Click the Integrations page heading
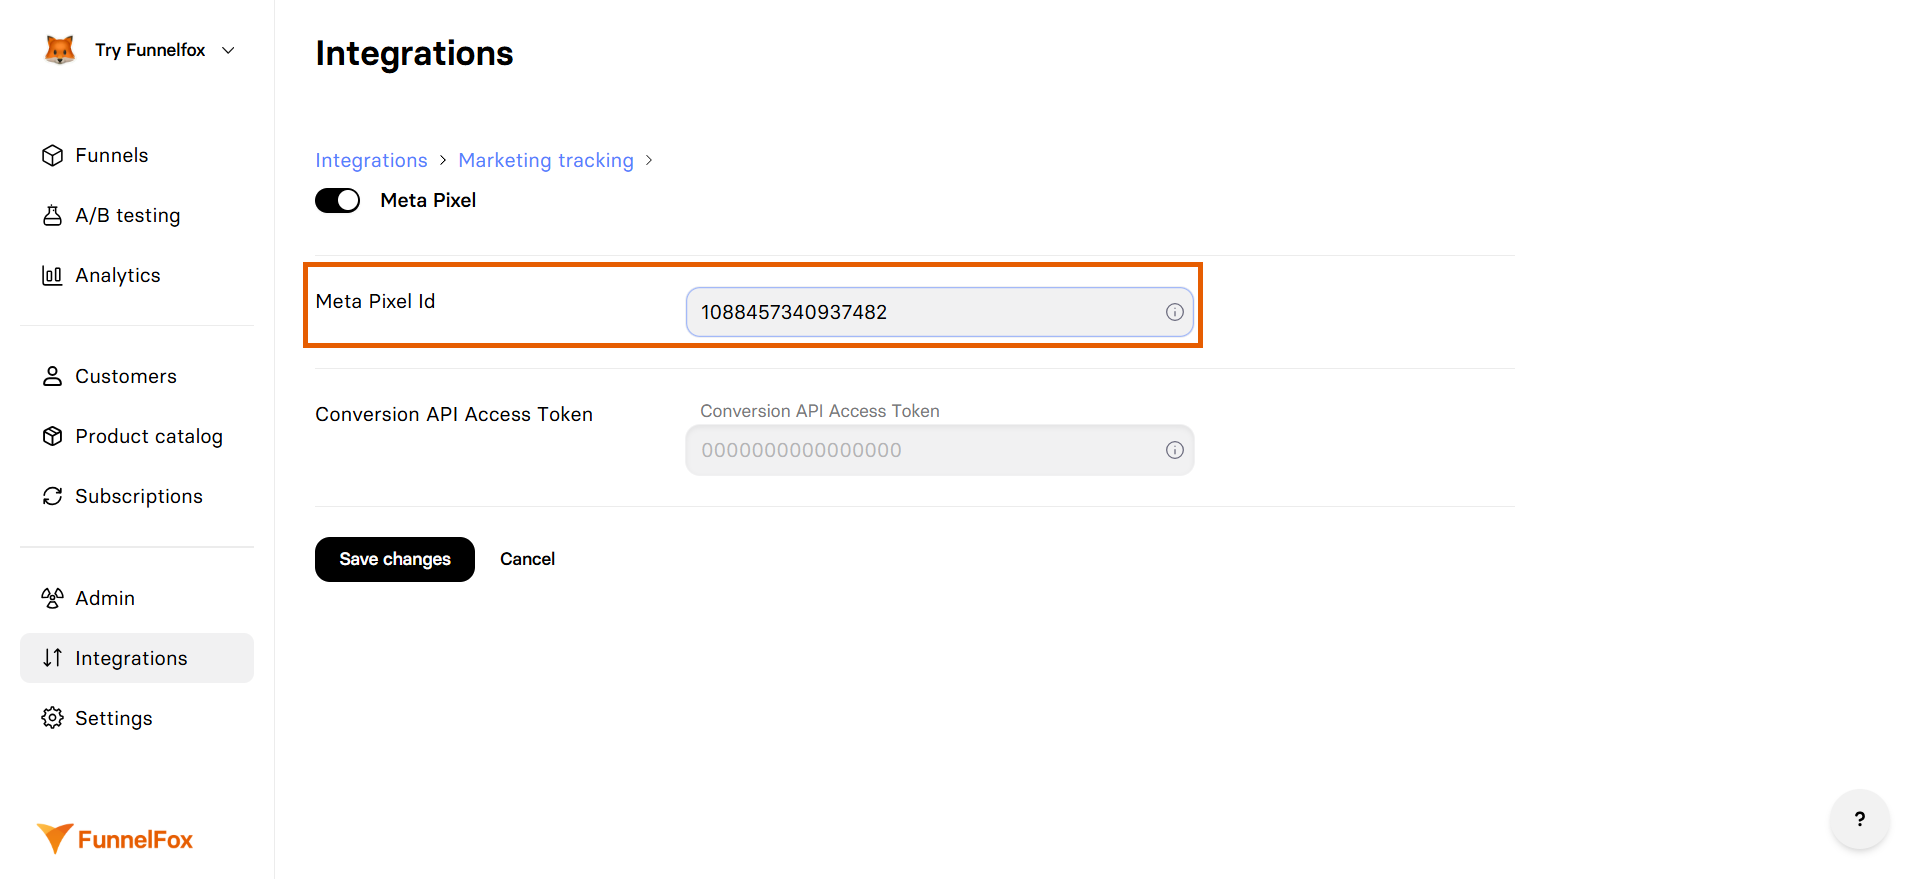 (414, 53)
